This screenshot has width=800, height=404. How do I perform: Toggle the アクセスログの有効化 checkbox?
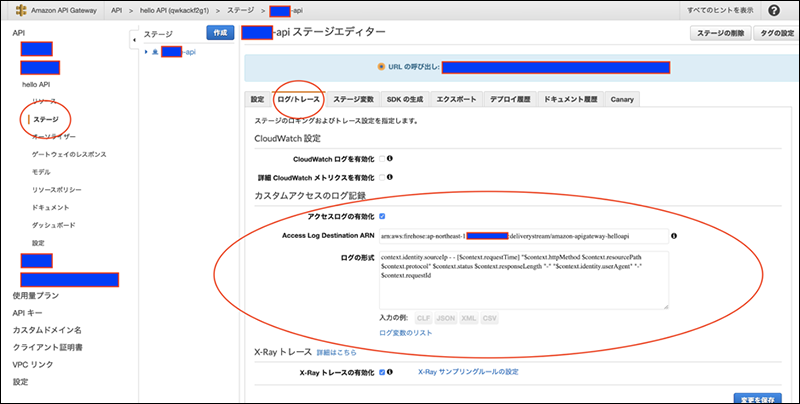382,216
